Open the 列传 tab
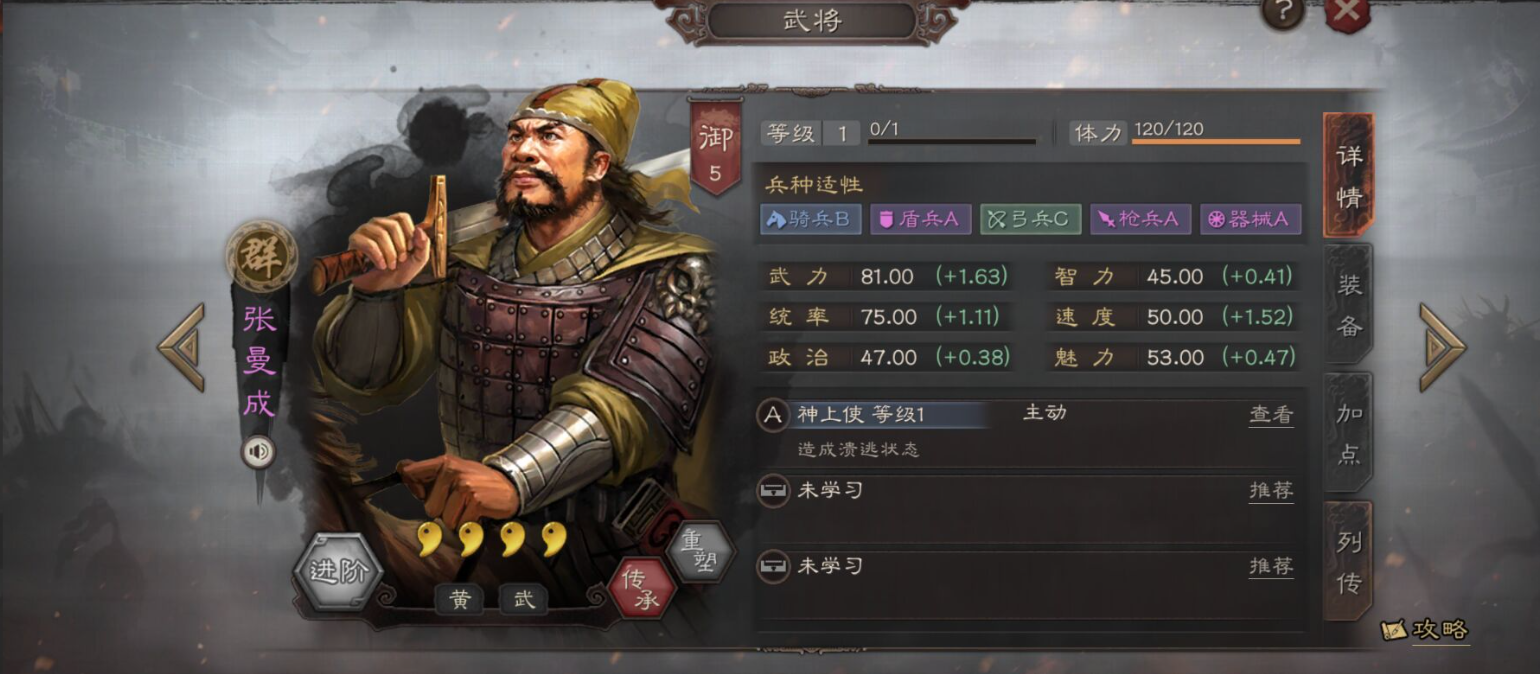 [x=1349, y=562]
